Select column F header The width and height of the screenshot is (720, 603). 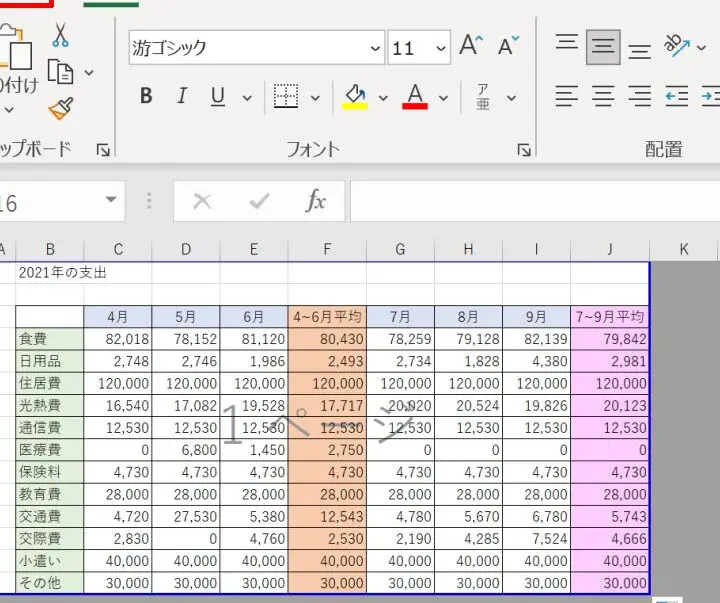coord(327,249)
